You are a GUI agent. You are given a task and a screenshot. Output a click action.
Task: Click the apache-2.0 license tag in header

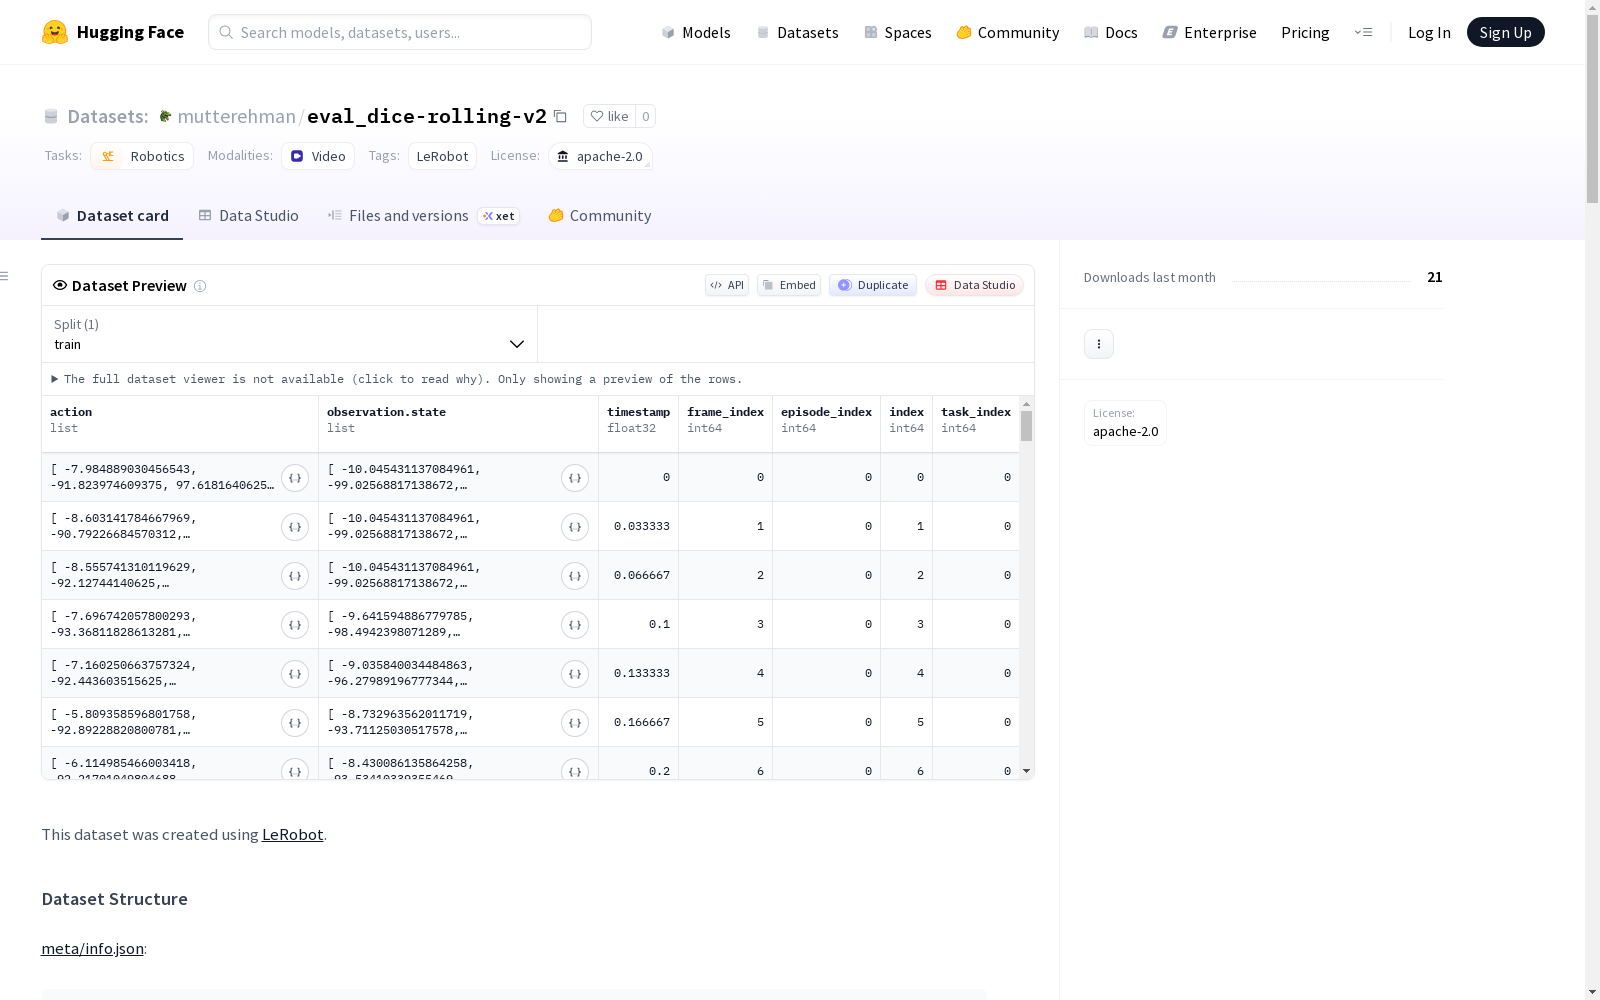600,156
